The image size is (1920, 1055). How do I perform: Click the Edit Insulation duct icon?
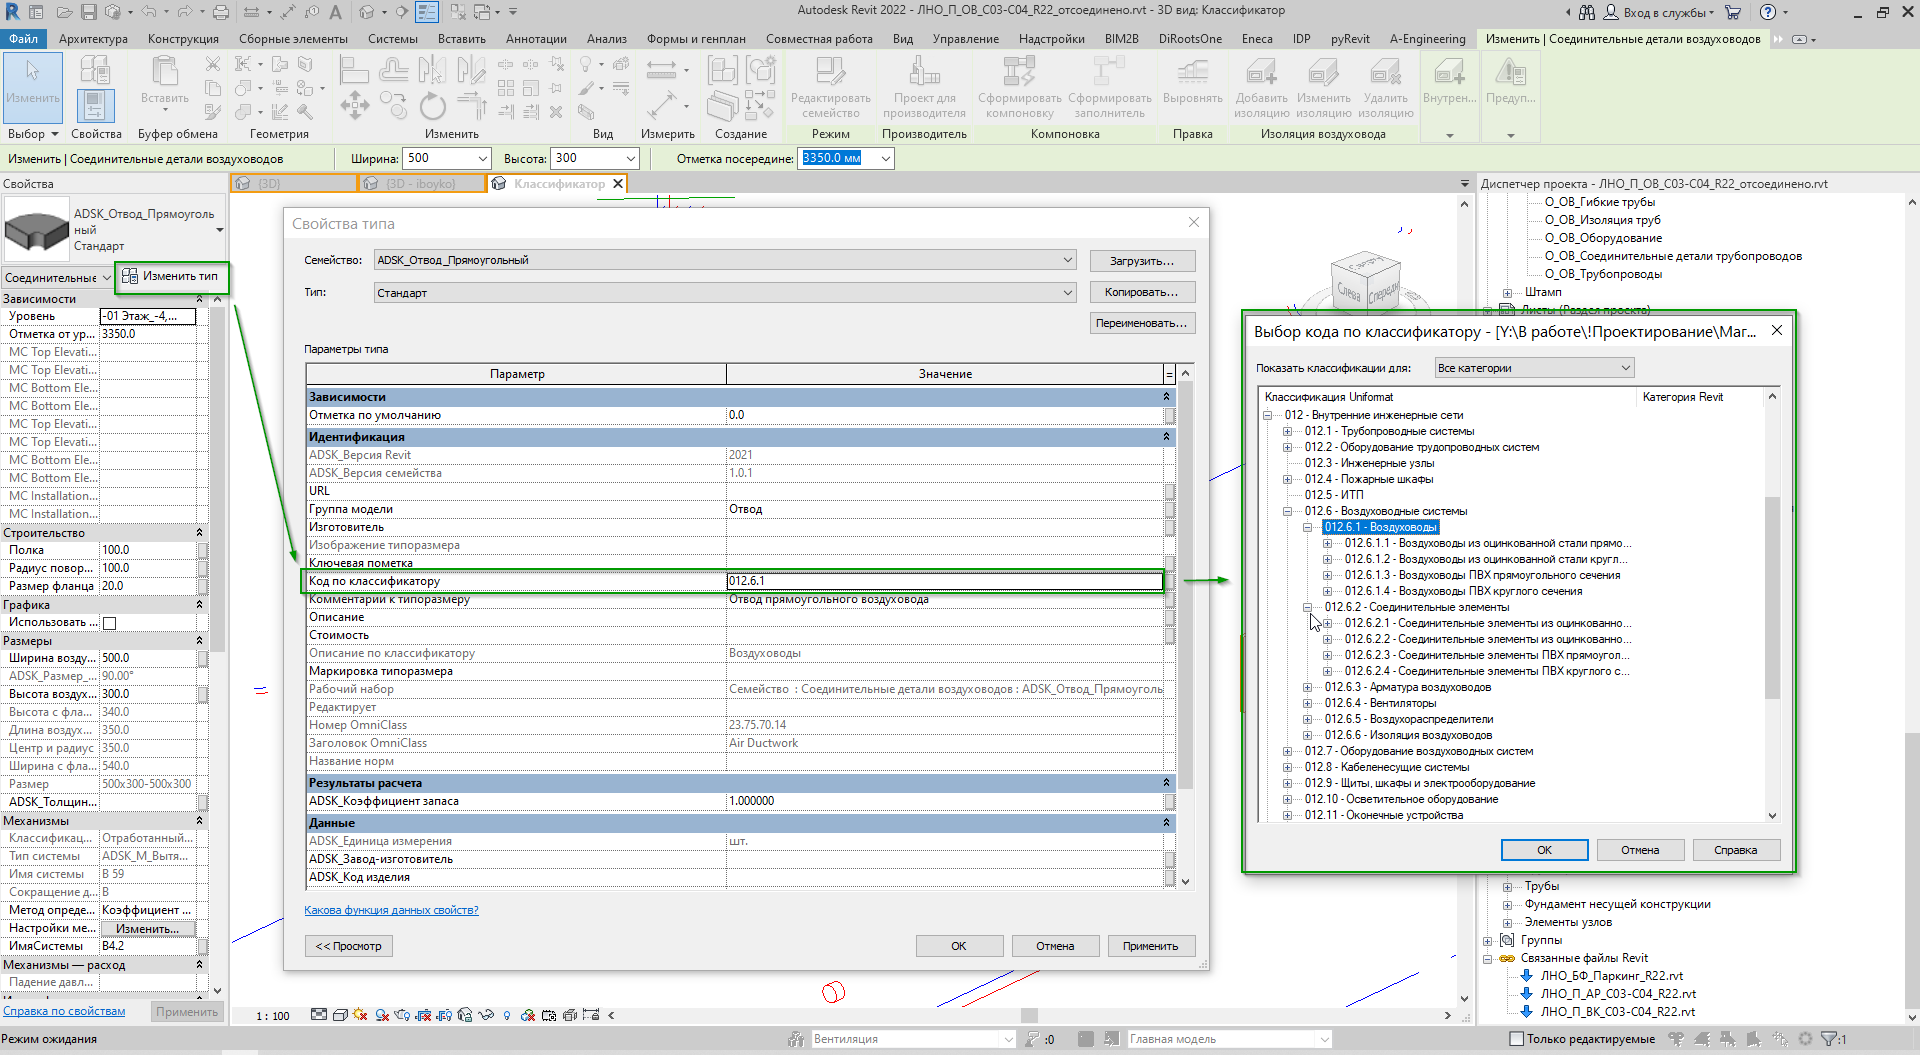point(1323,72)
